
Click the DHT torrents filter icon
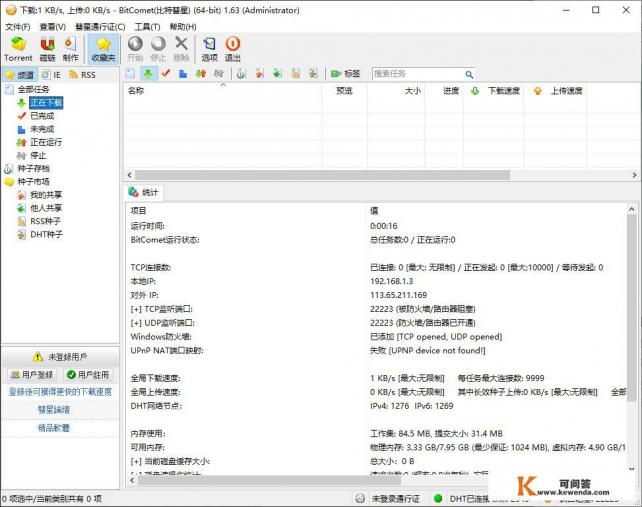(313, 74)
